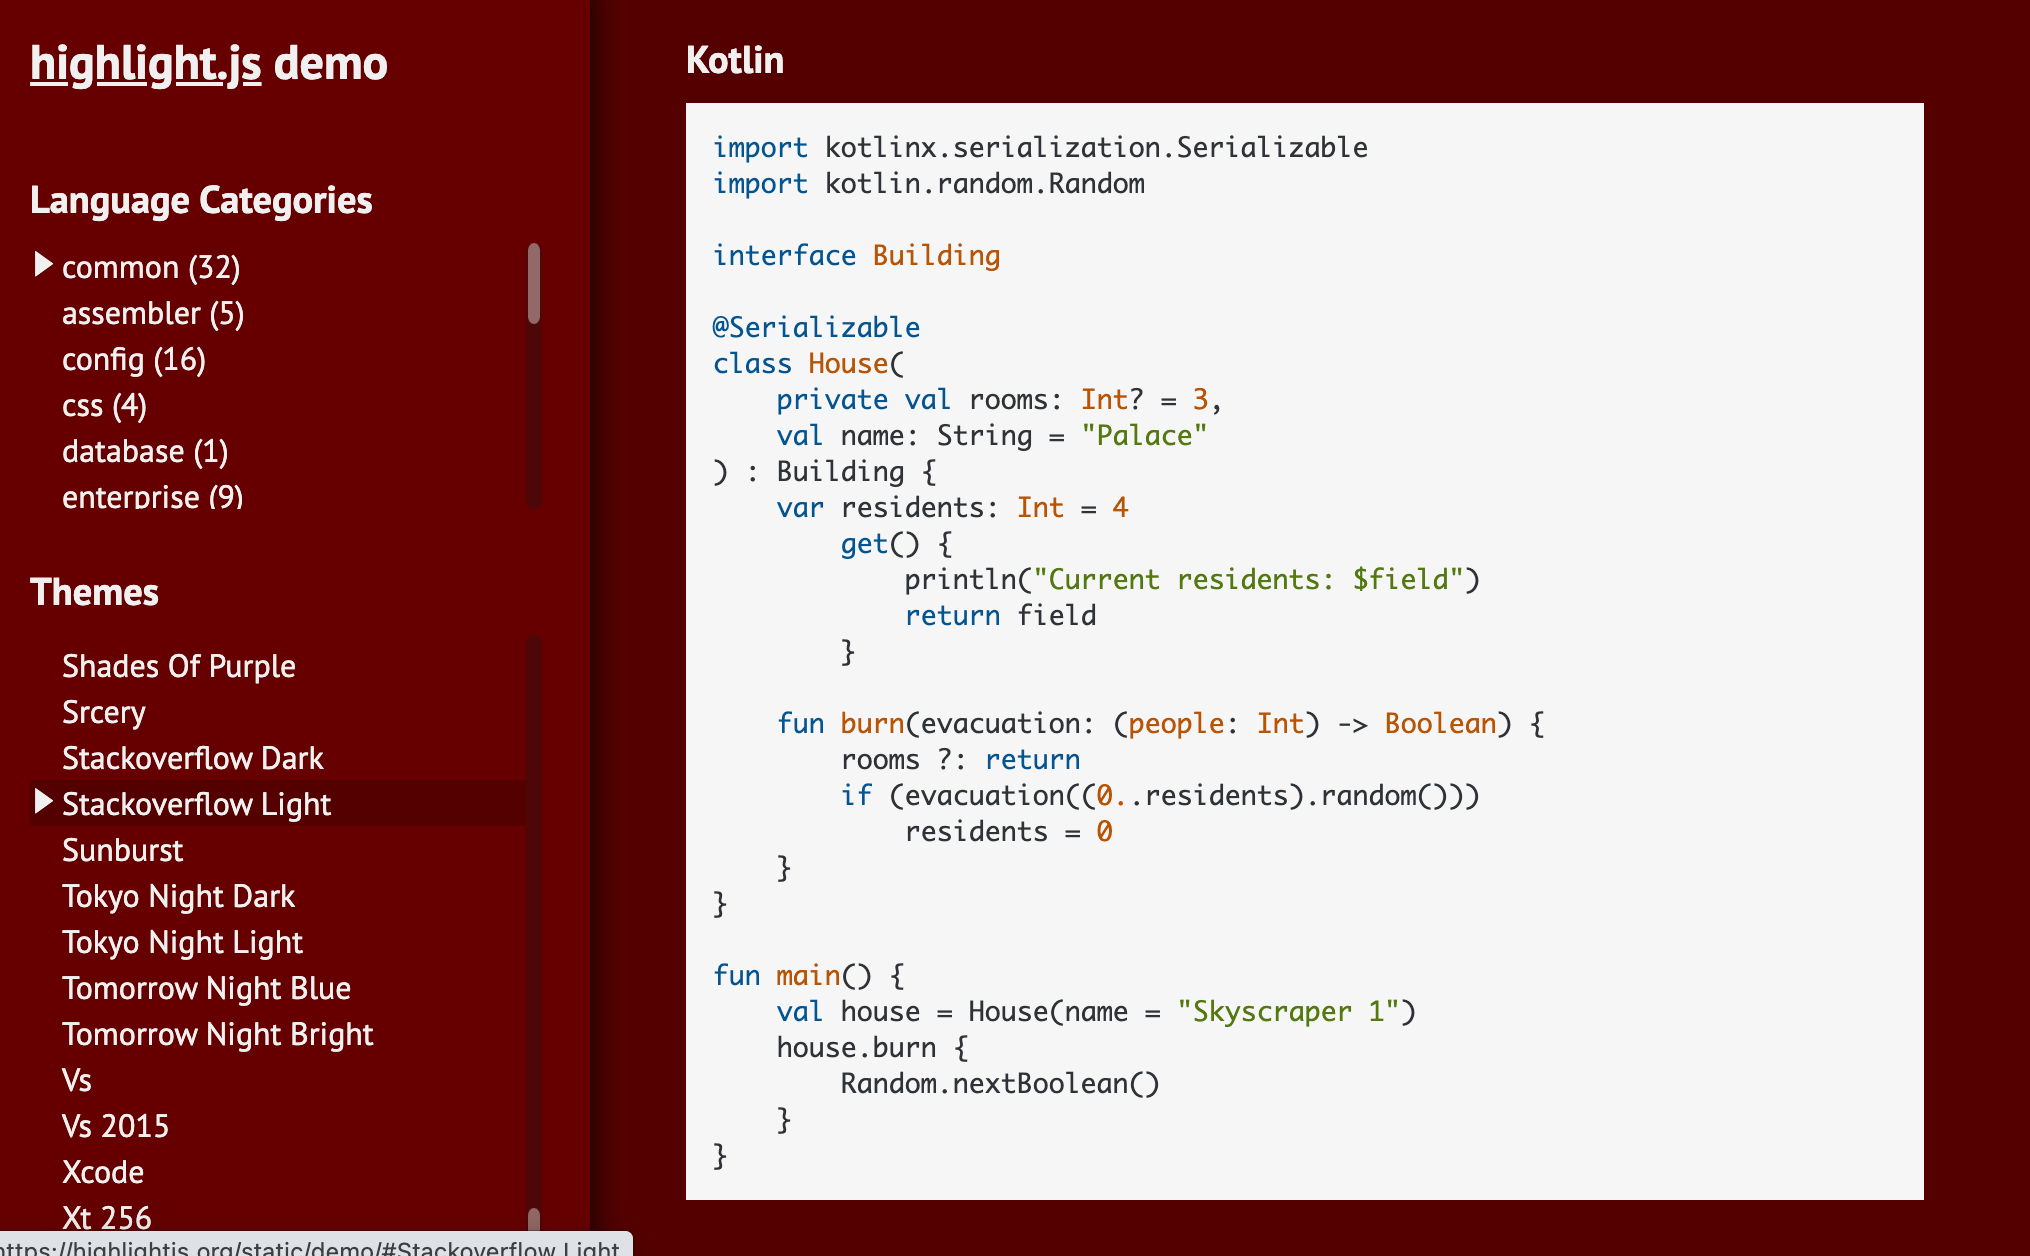Screen dimensions: 2030x1256
Task: Switch to the Xcode theme
Action: click(103, 1172)
